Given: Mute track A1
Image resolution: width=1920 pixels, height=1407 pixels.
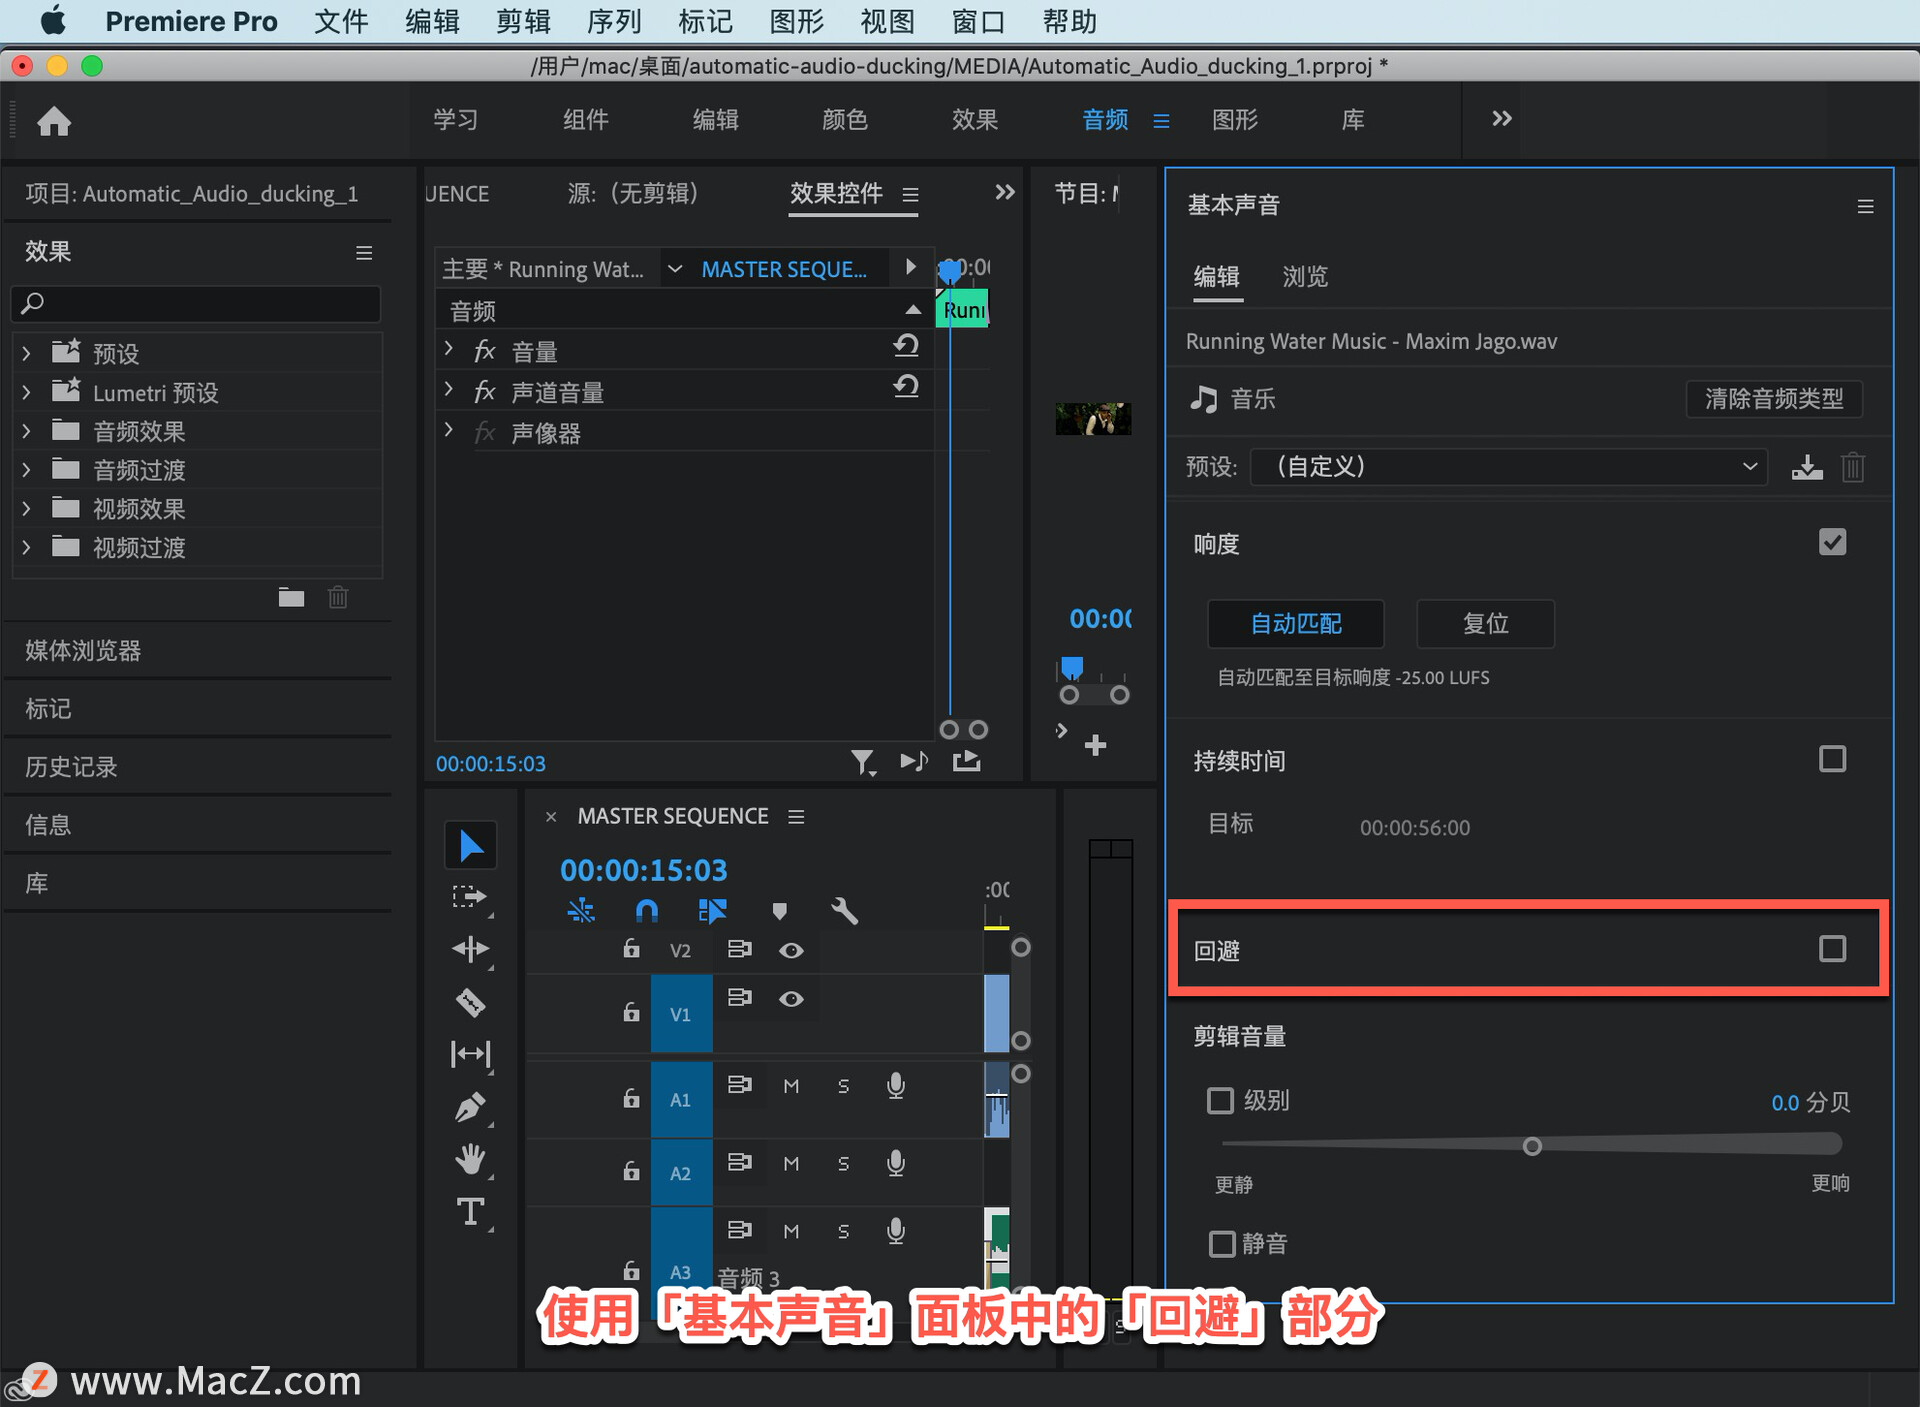Looking at the screenshot, I should [x=791, y=1086].
